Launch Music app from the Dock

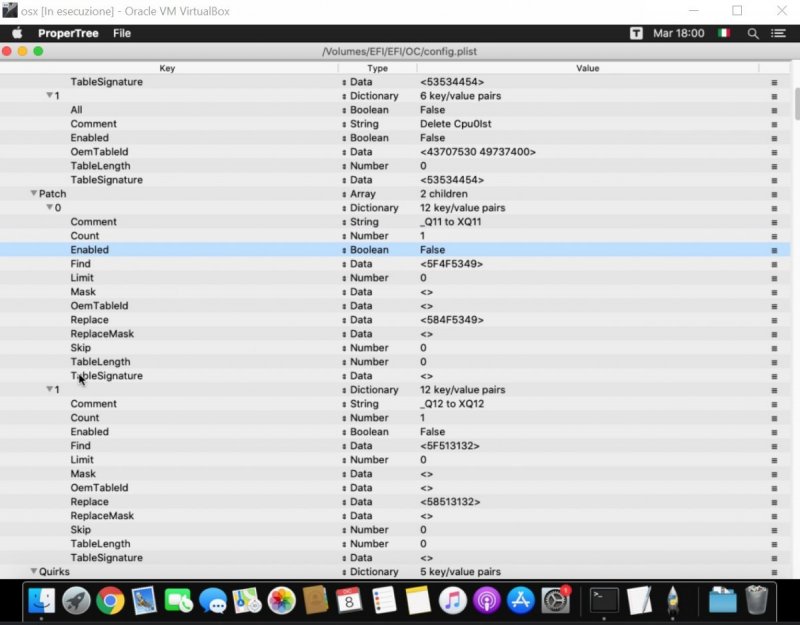pos(453,601)
